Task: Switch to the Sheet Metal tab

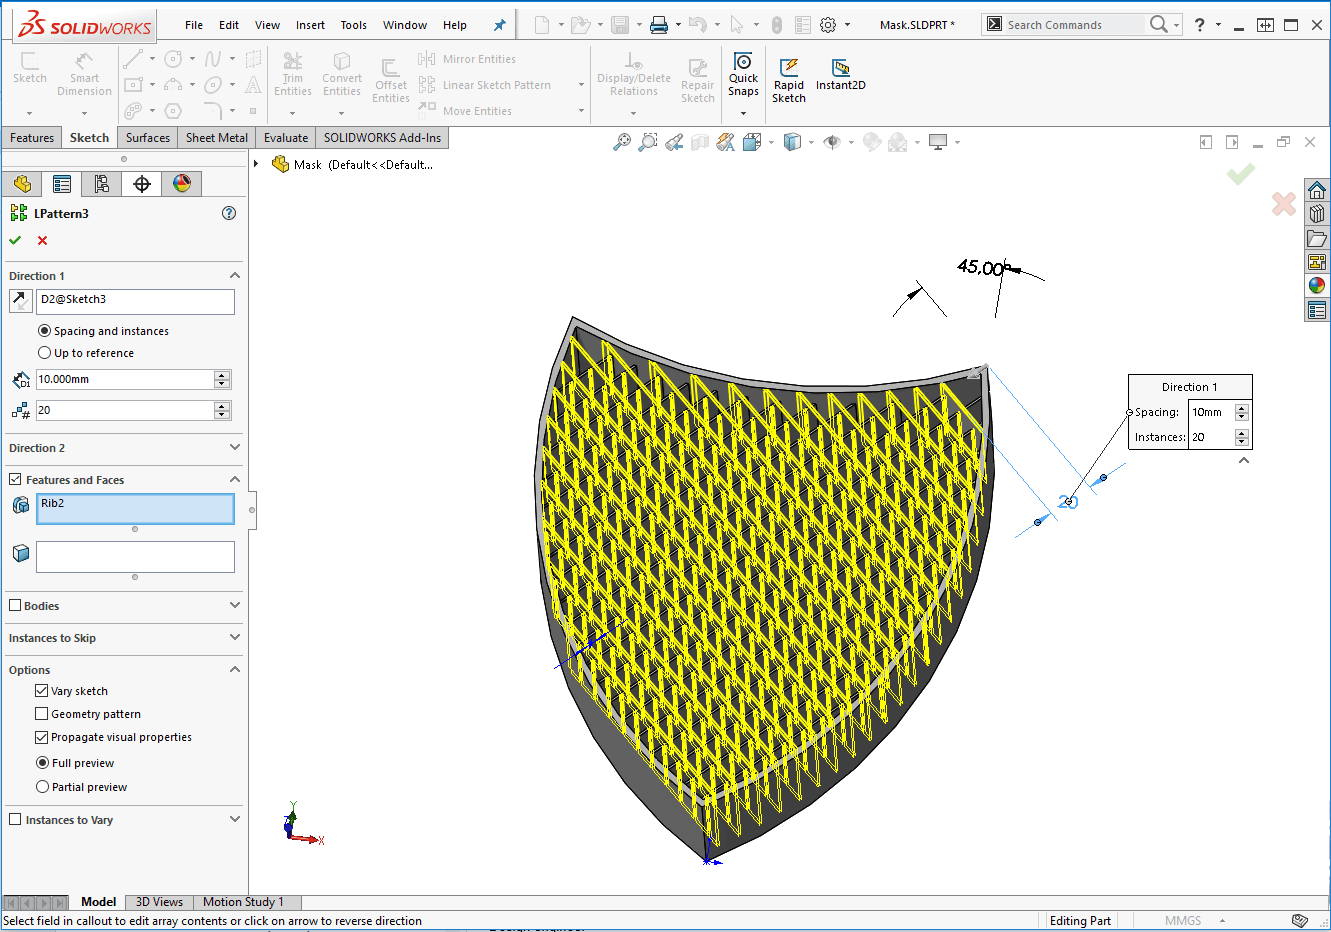Action: tap(216, 138)
